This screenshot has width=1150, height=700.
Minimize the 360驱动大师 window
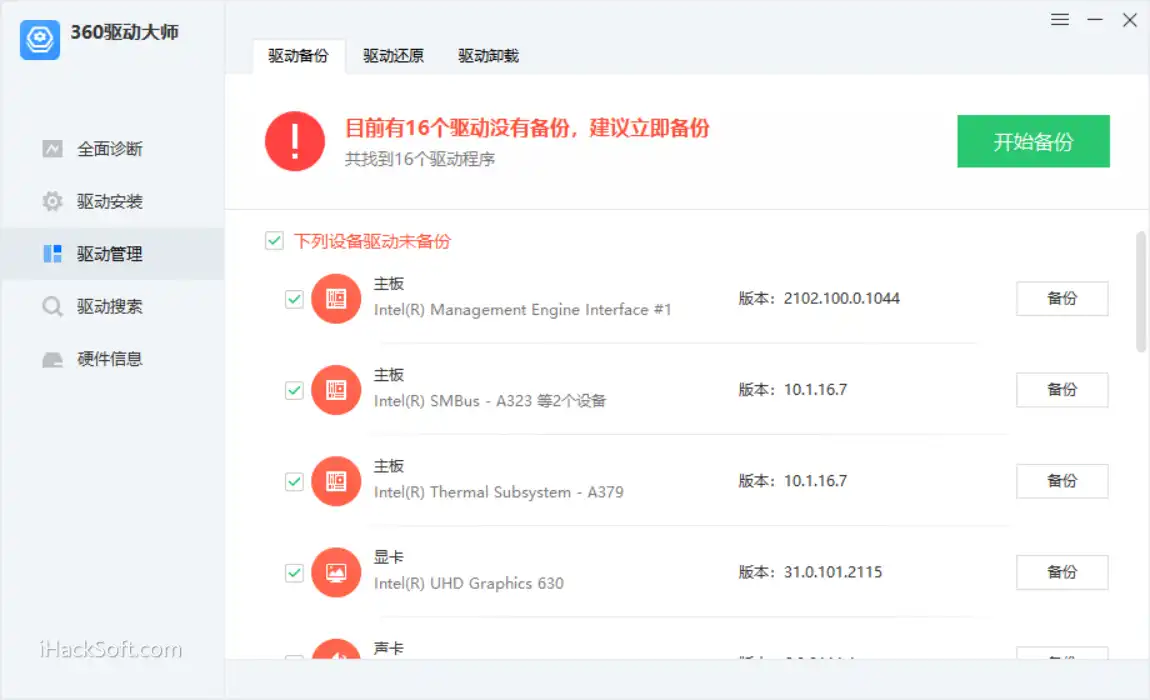[x=1094, y=20]
